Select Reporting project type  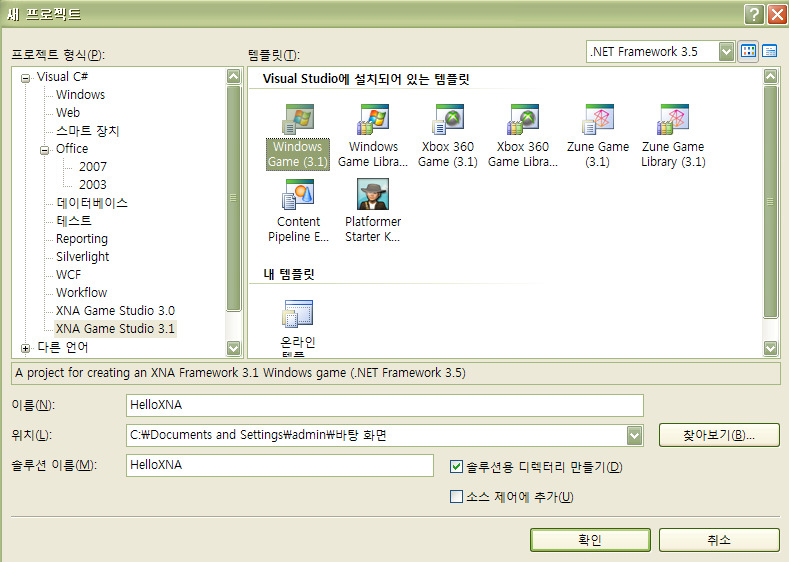82,238
